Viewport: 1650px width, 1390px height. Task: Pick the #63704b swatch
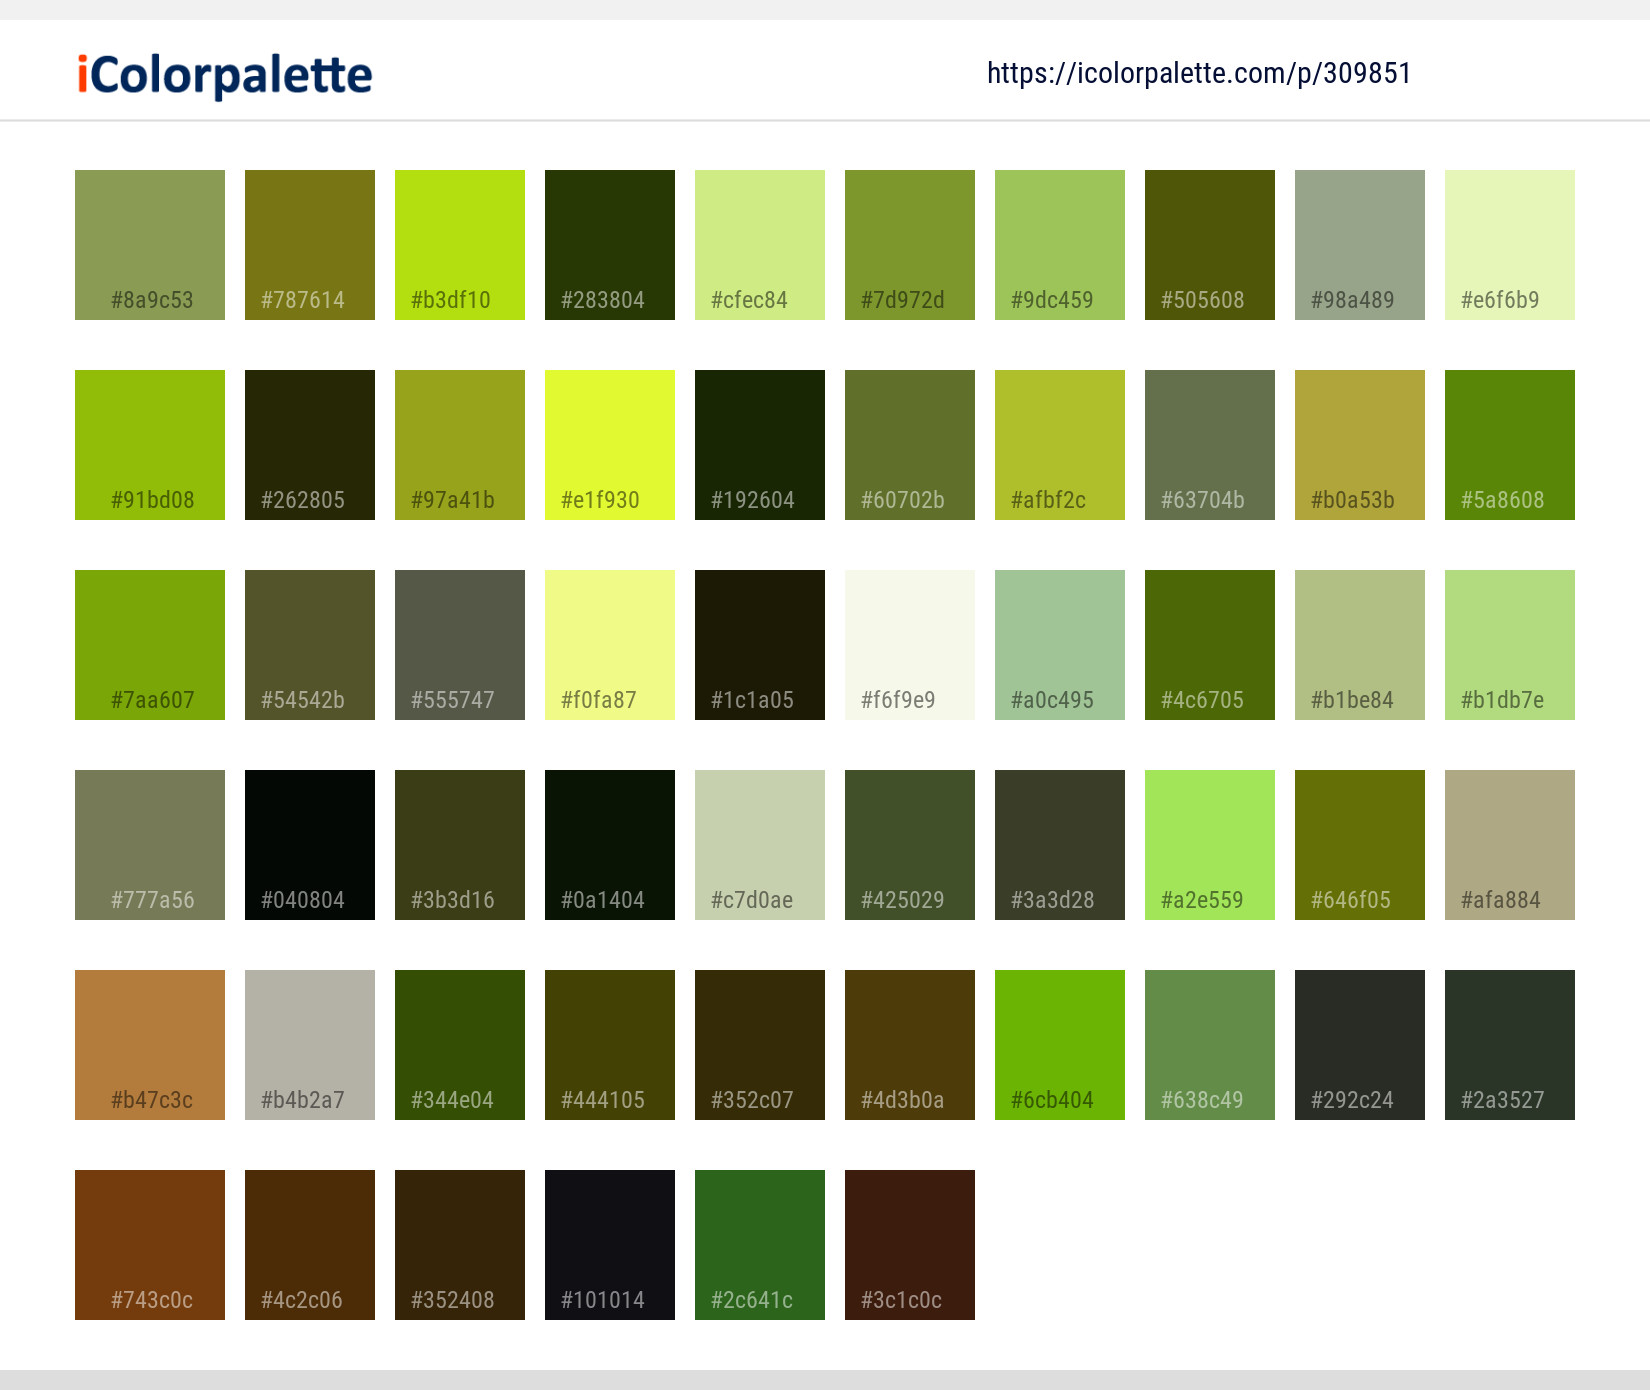[1210, 445]
